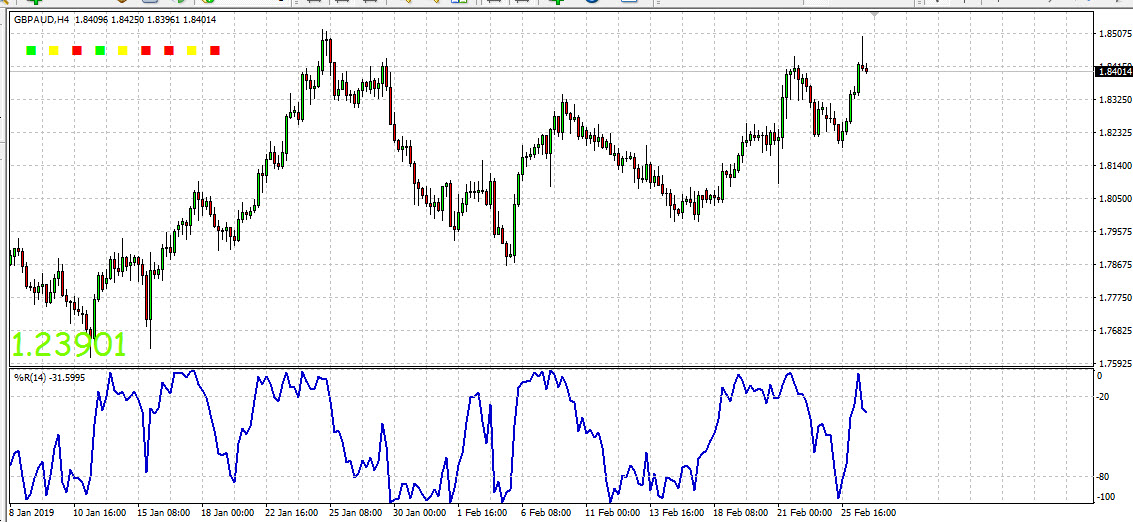
Task: Click the 1.78675 price axis level
Action: pyautogui.click(x=1114, y=265)
